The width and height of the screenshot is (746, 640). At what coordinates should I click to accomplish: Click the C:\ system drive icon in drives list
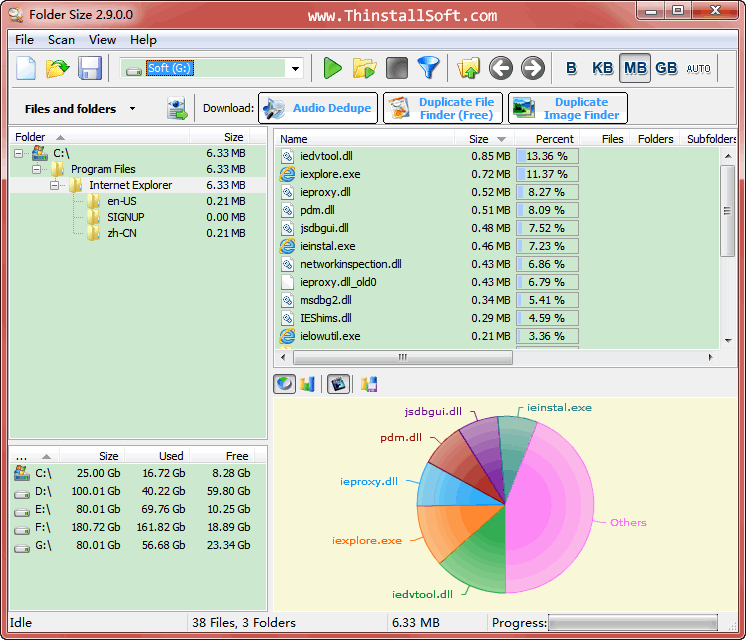point(21,473)
